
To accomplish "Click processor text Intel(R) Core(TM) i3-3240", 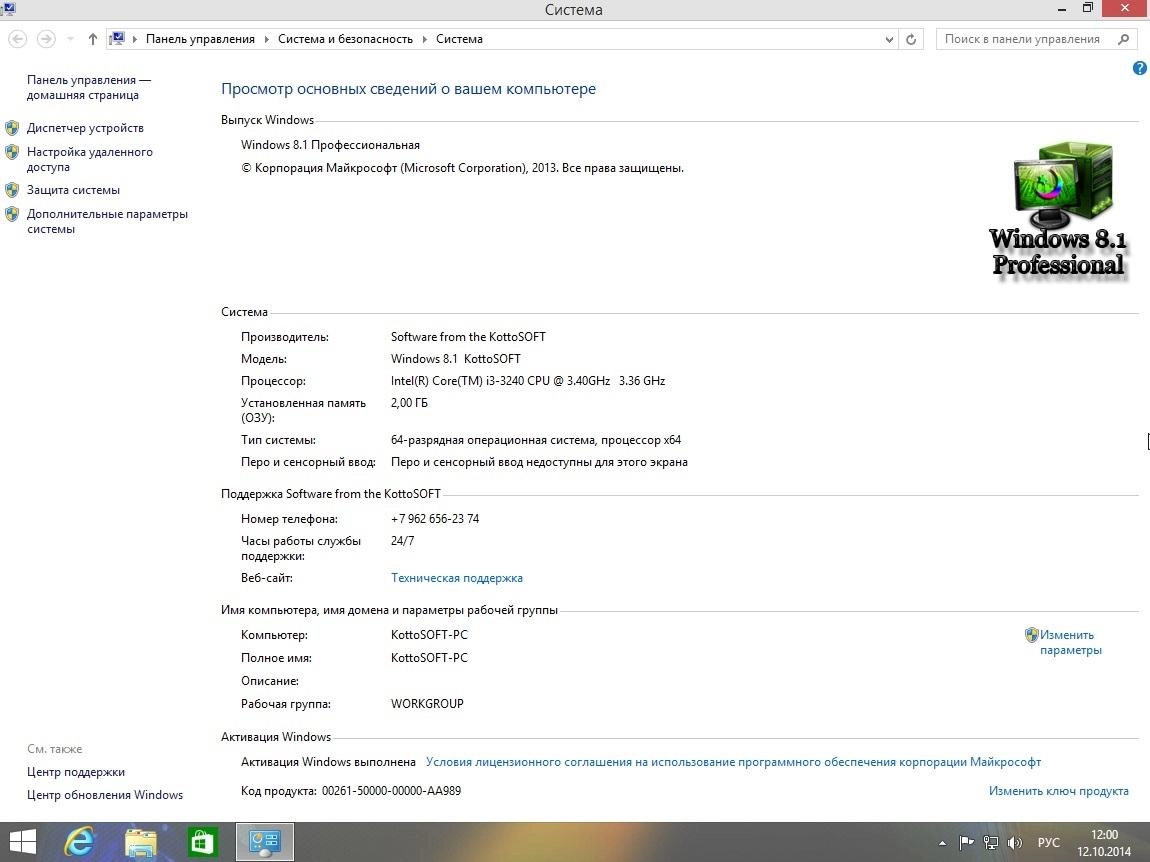I will point(528,381).
